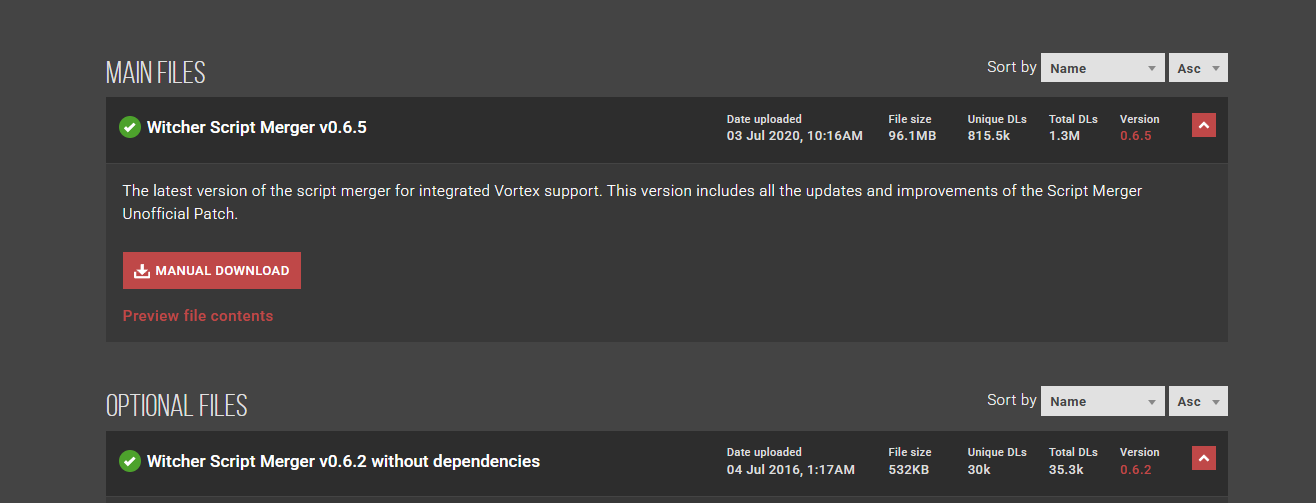Click version number 0.6.2 in red
The image size is (1316, 503).
point(1135,470)
